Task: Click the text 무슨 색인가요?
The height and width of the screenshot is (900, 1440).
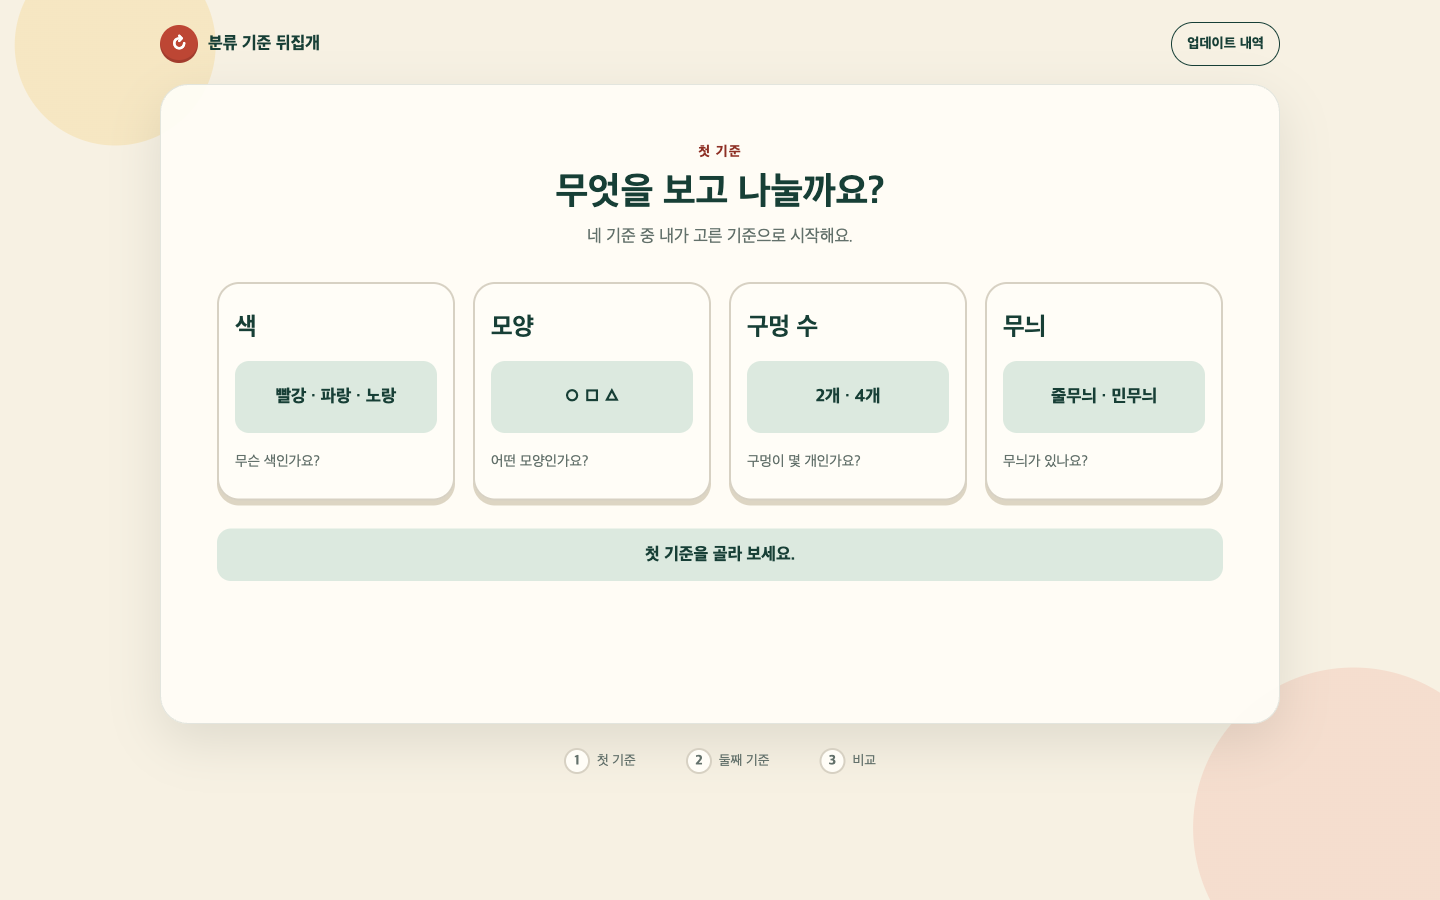Action: [x=277, y=461]
